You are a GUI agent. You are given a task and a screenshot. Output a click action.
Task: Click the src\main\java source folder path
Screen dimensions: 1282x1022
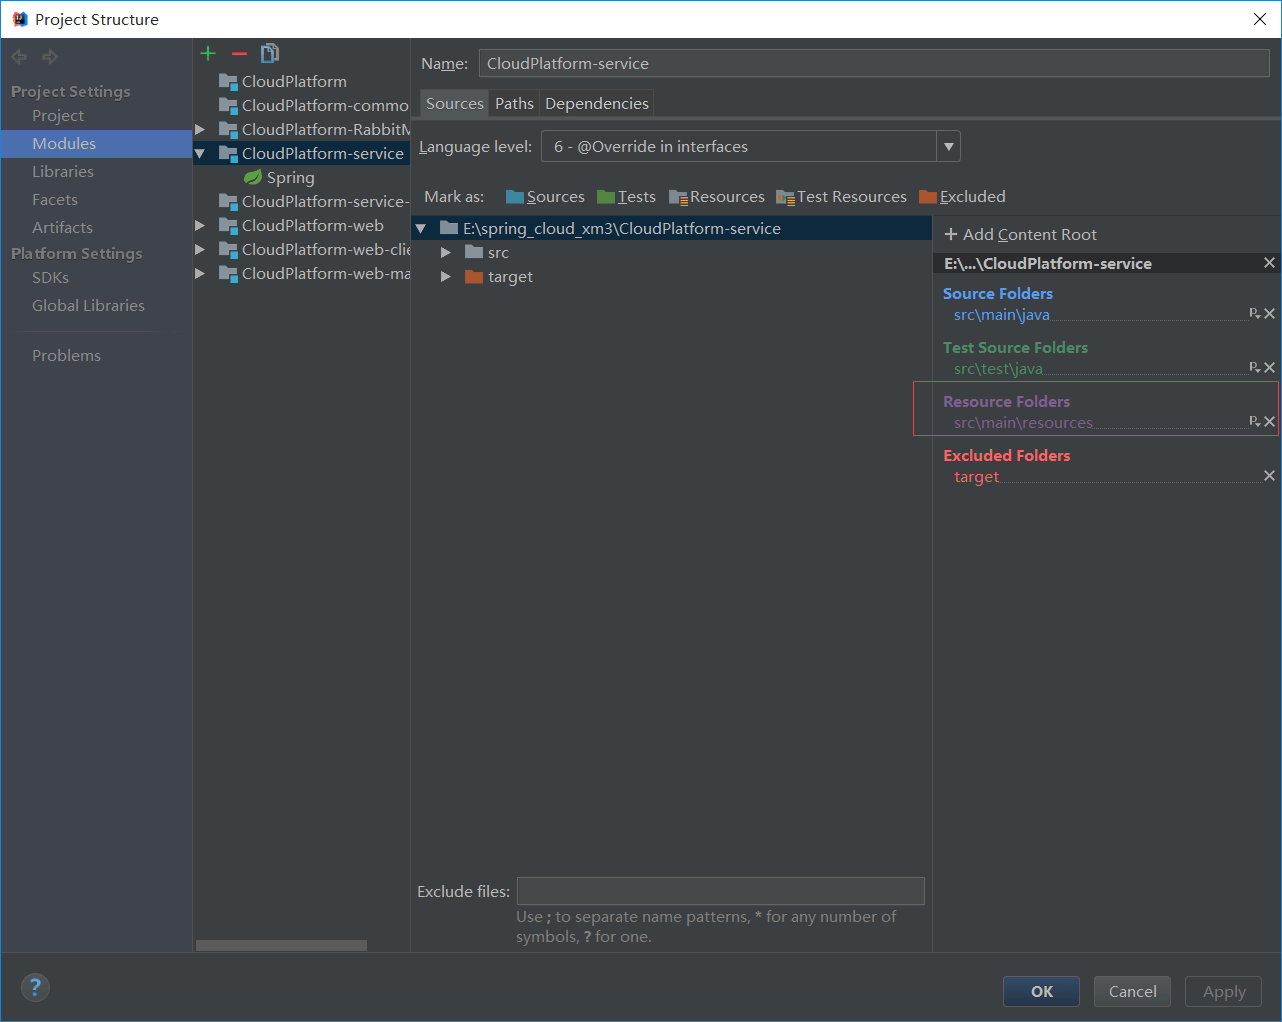point(1001,315)
